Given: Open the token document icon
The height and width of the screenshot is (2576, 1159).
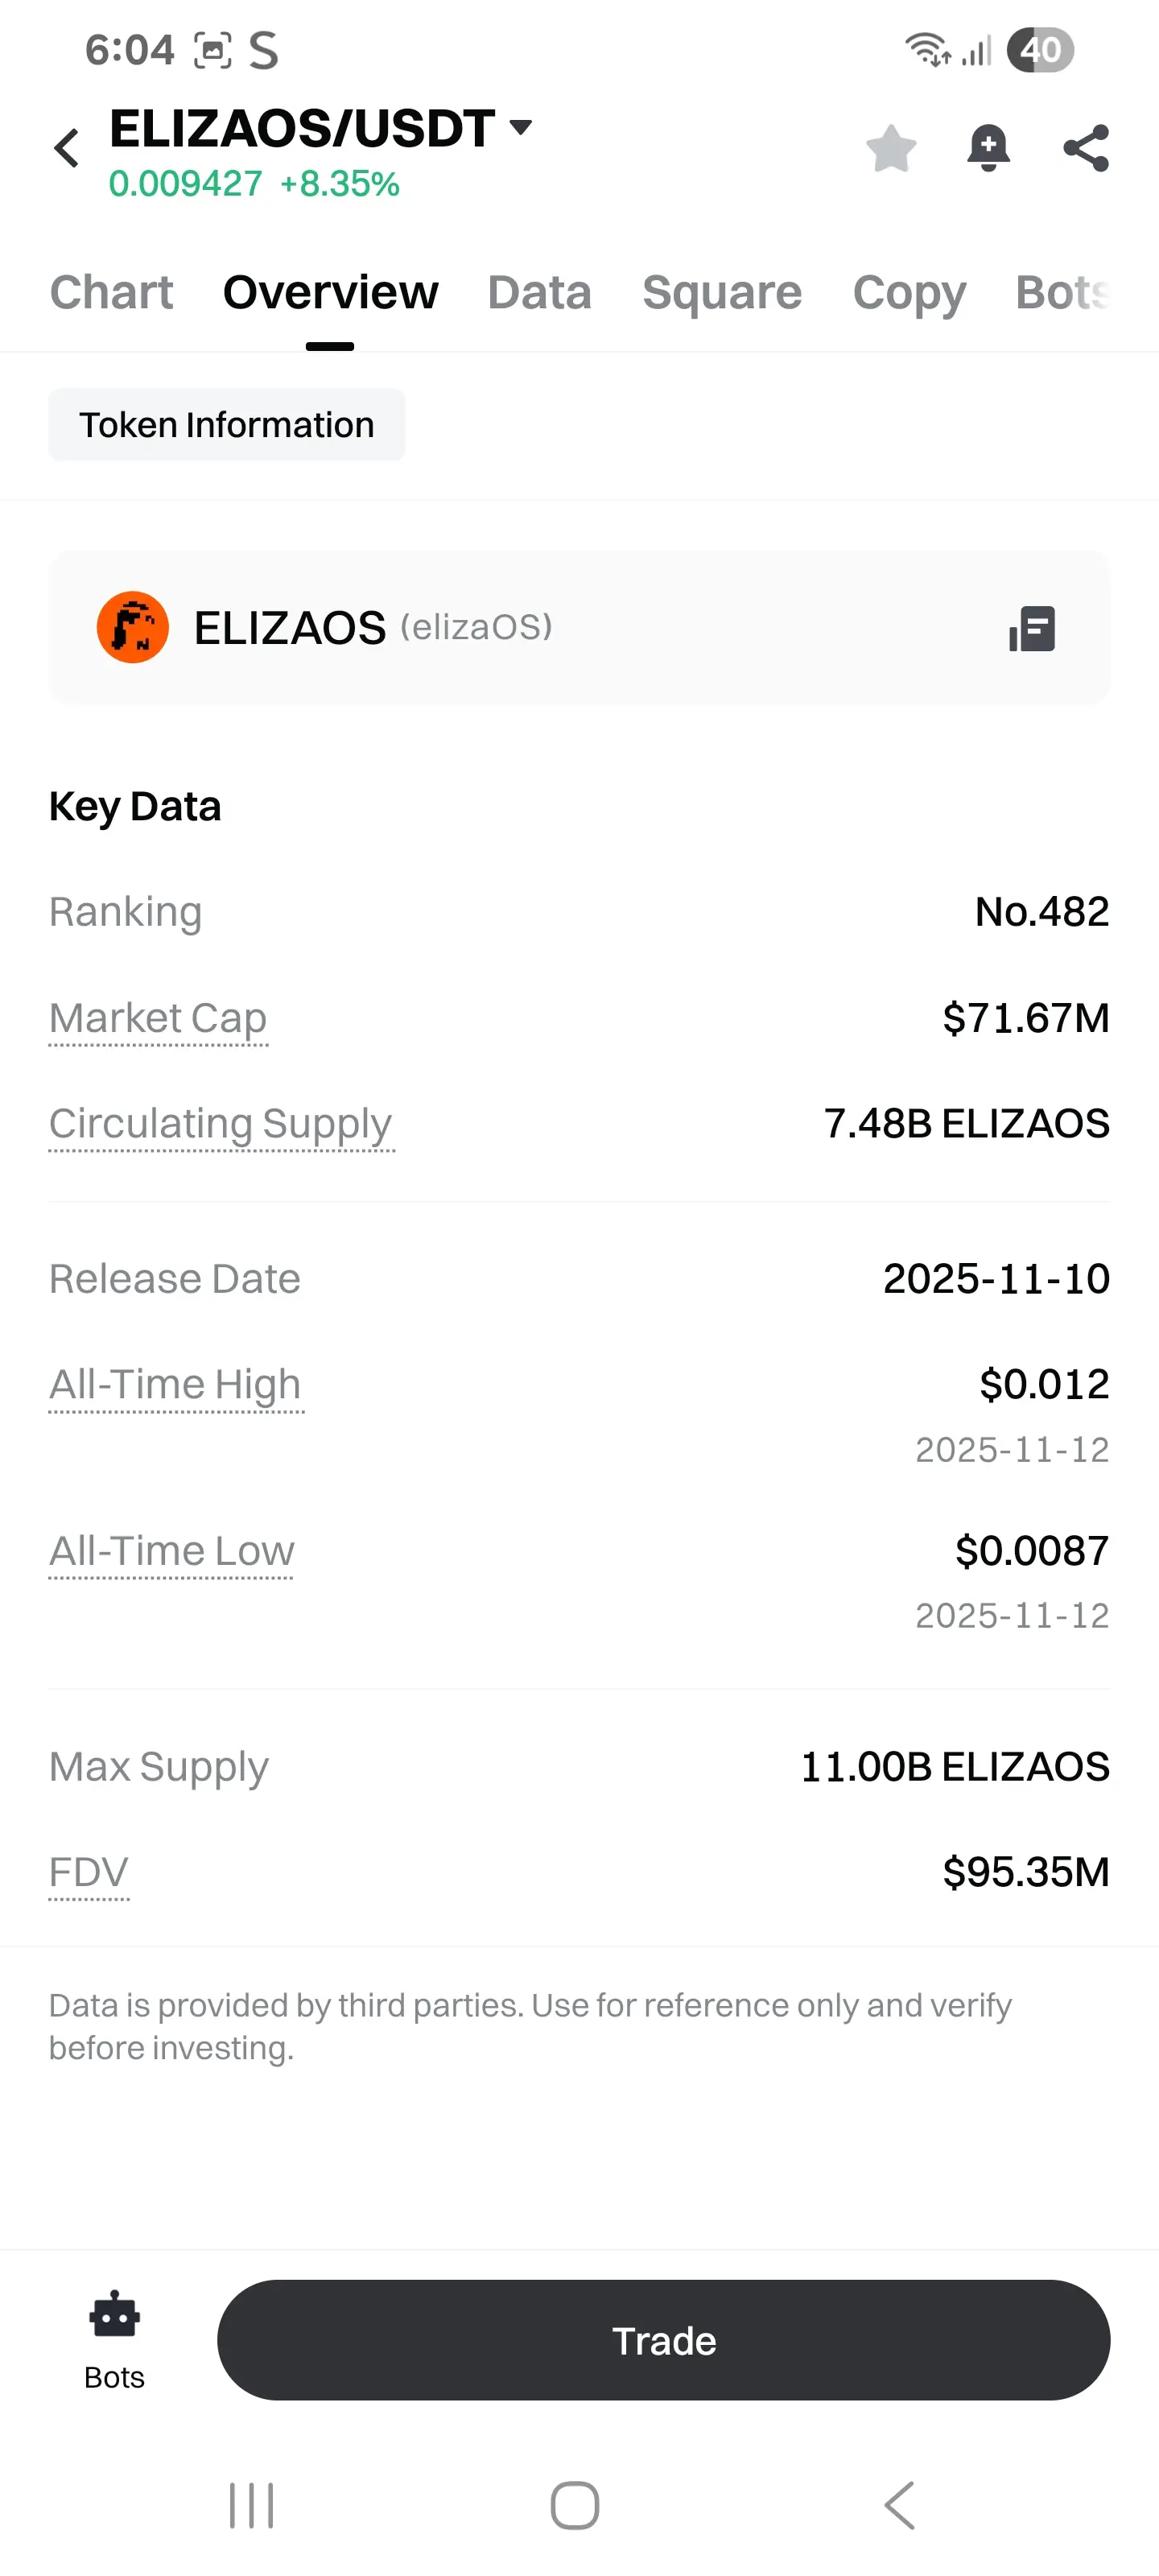Looking at the screenshot, I should [x=1032, y=629].
